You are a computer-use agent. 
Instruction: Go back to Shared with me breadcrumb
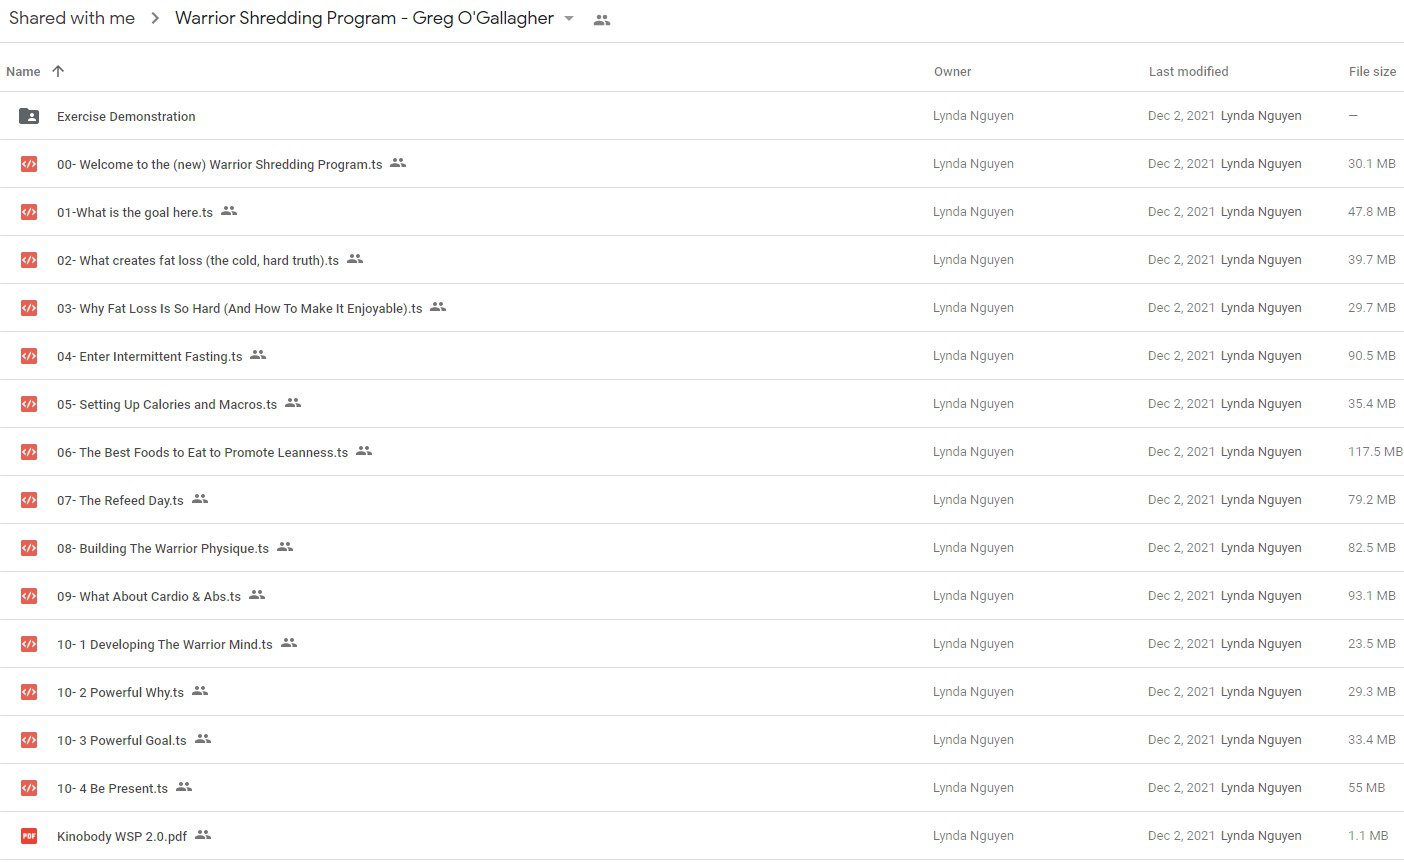(72, 18)
